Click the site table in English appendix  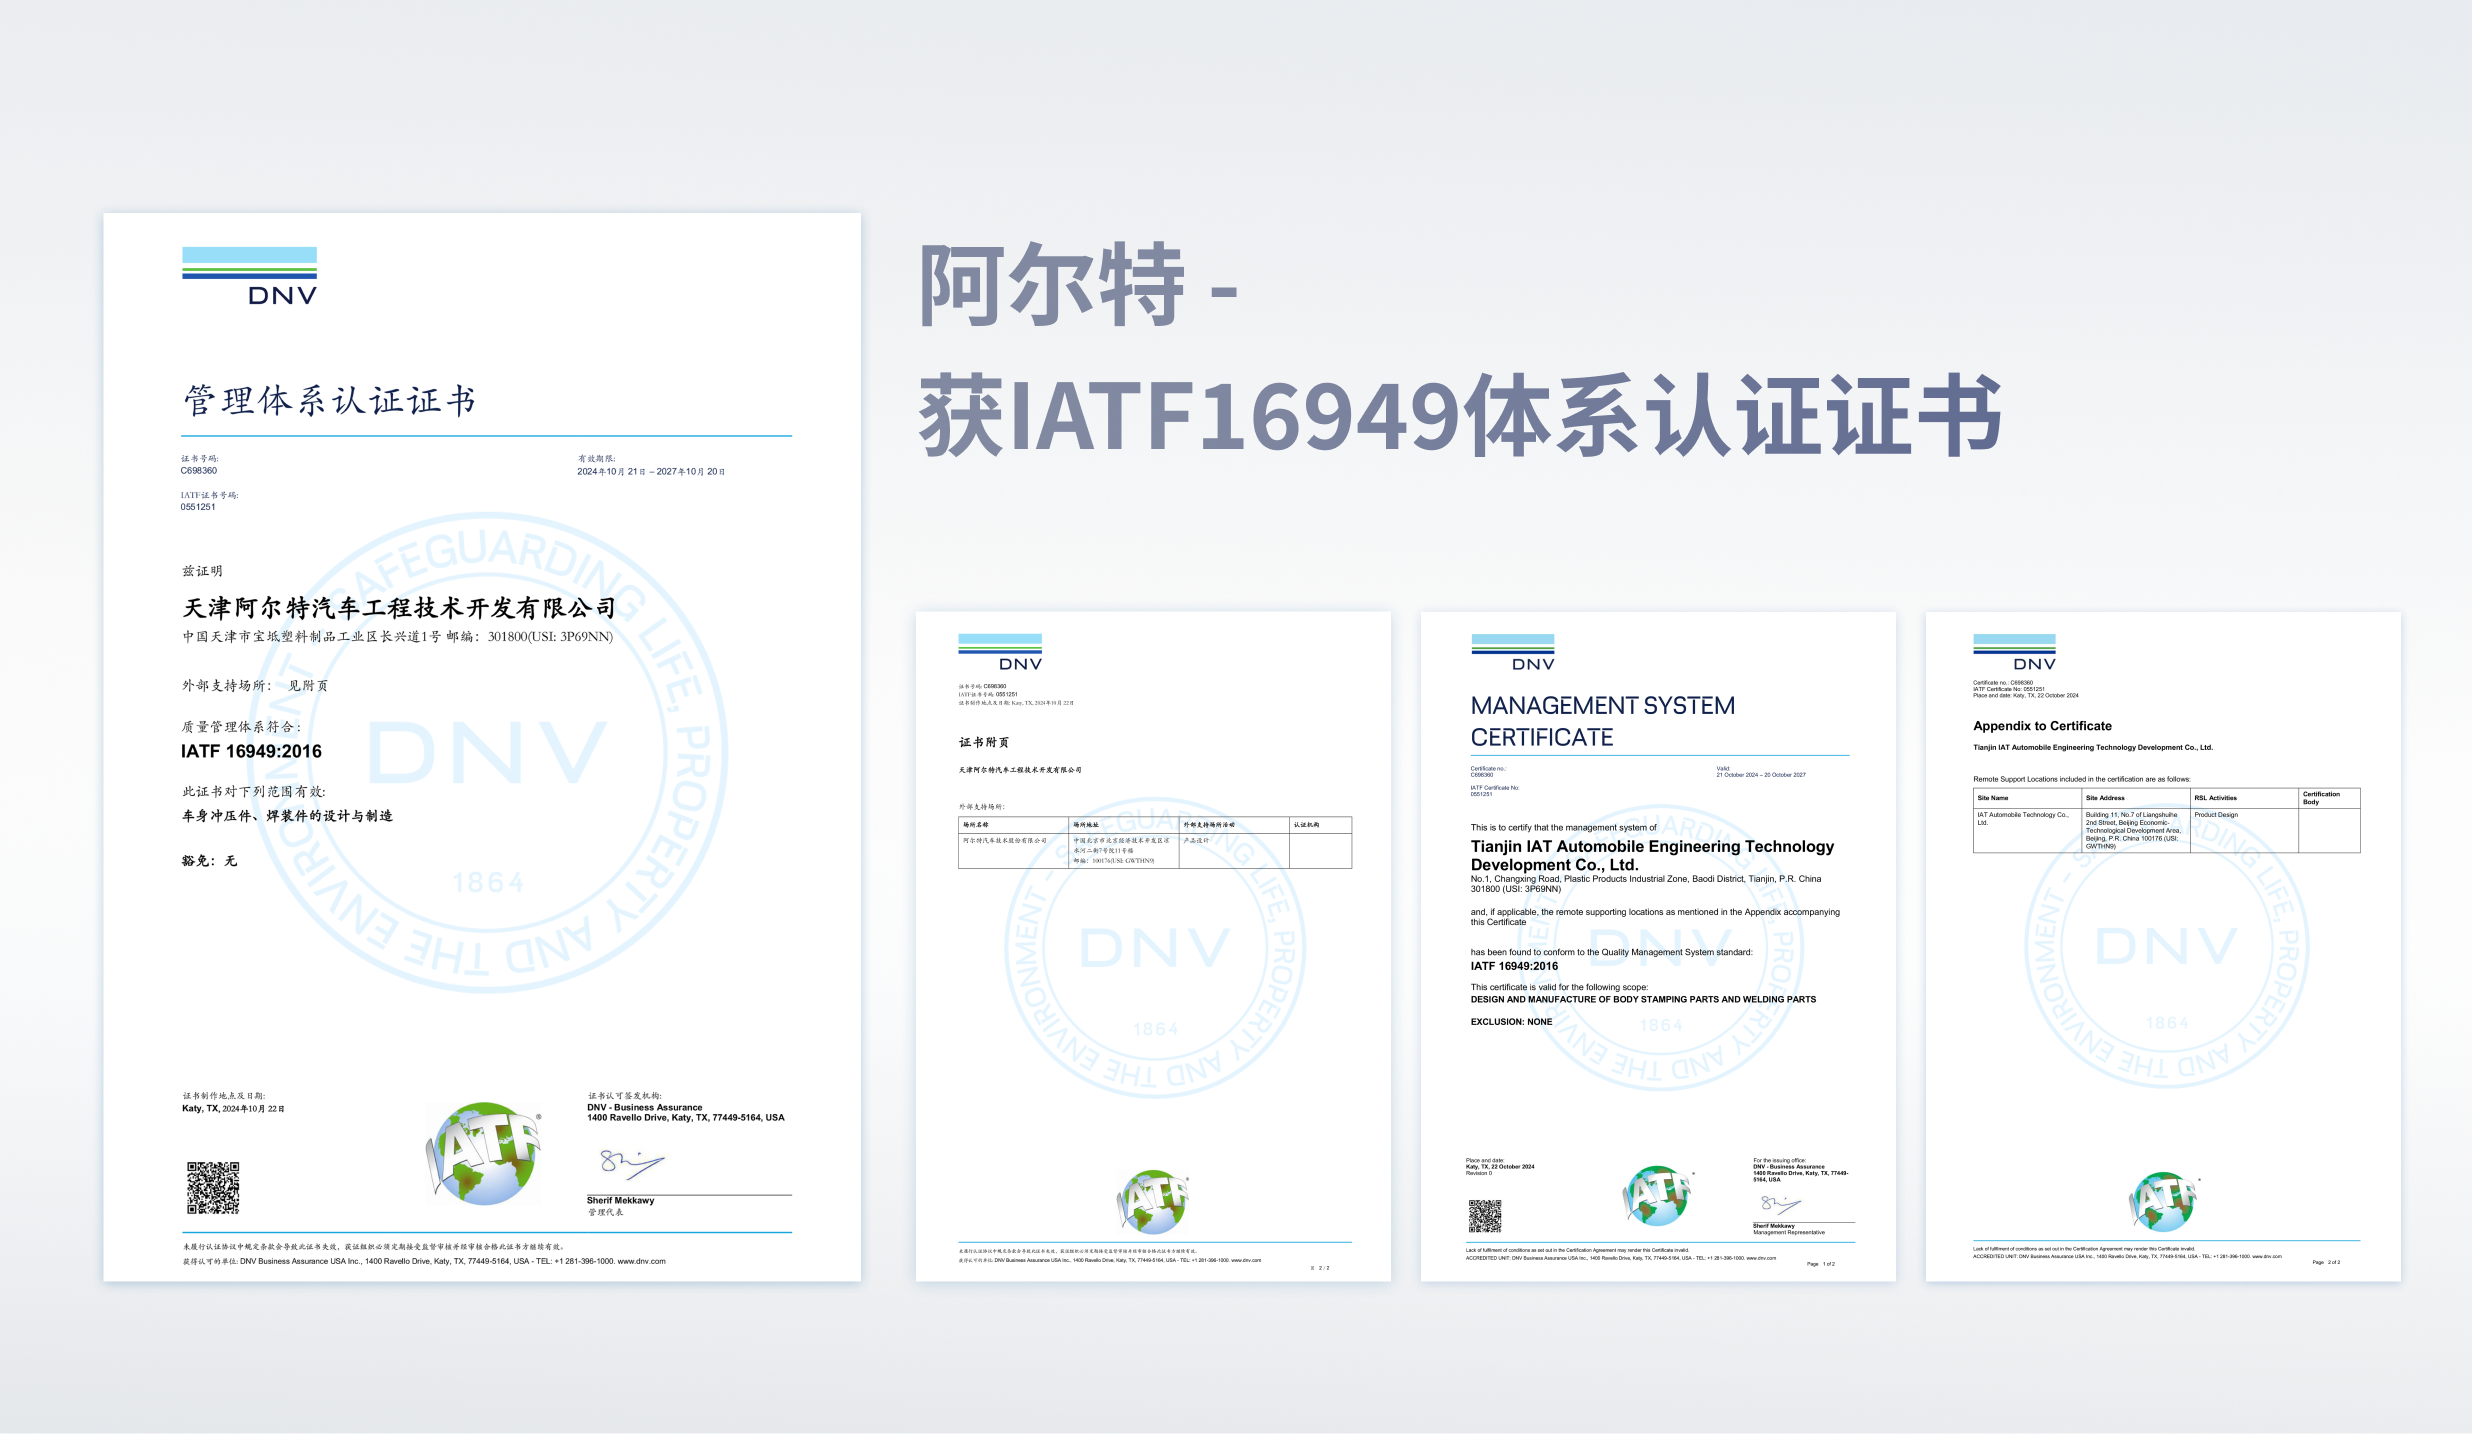pyautogui.click(x=2165, y=820)
